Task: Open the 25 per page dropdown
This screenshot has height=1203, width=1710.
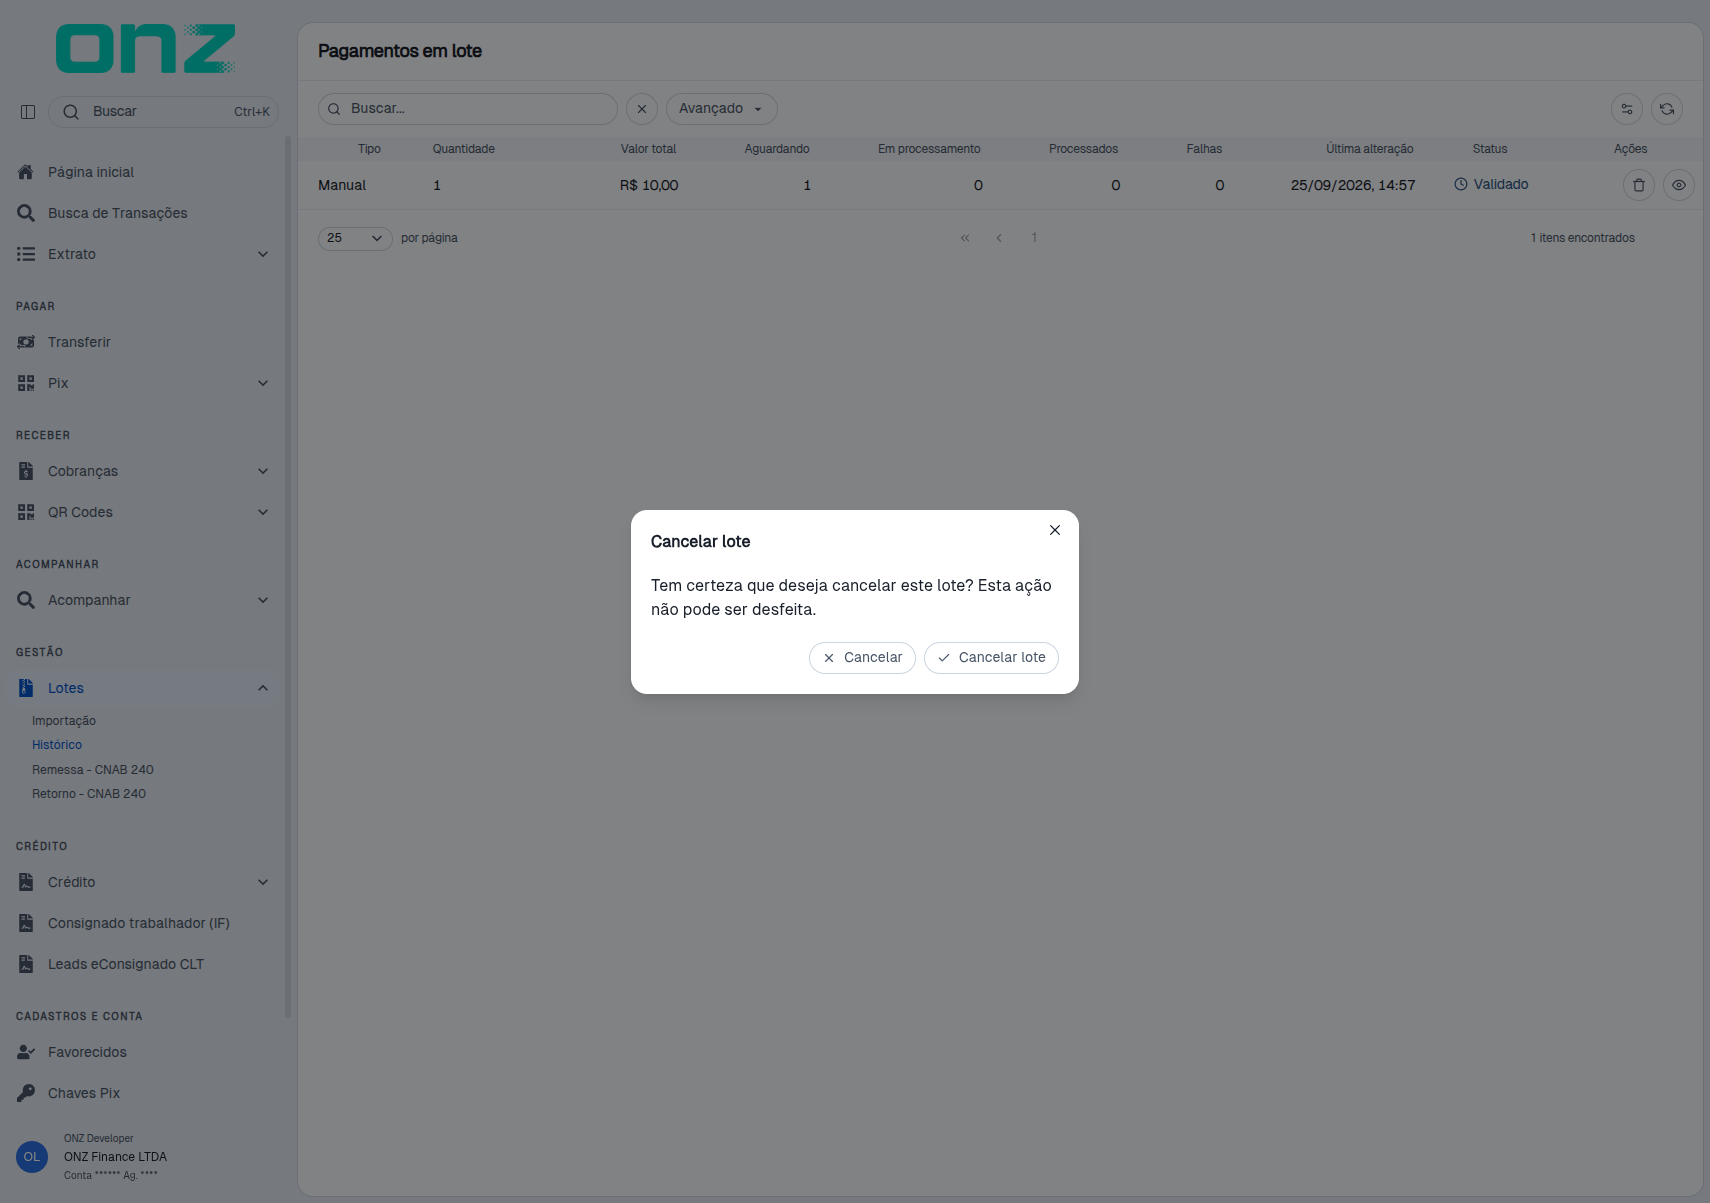Action: (x=355, y=238)
